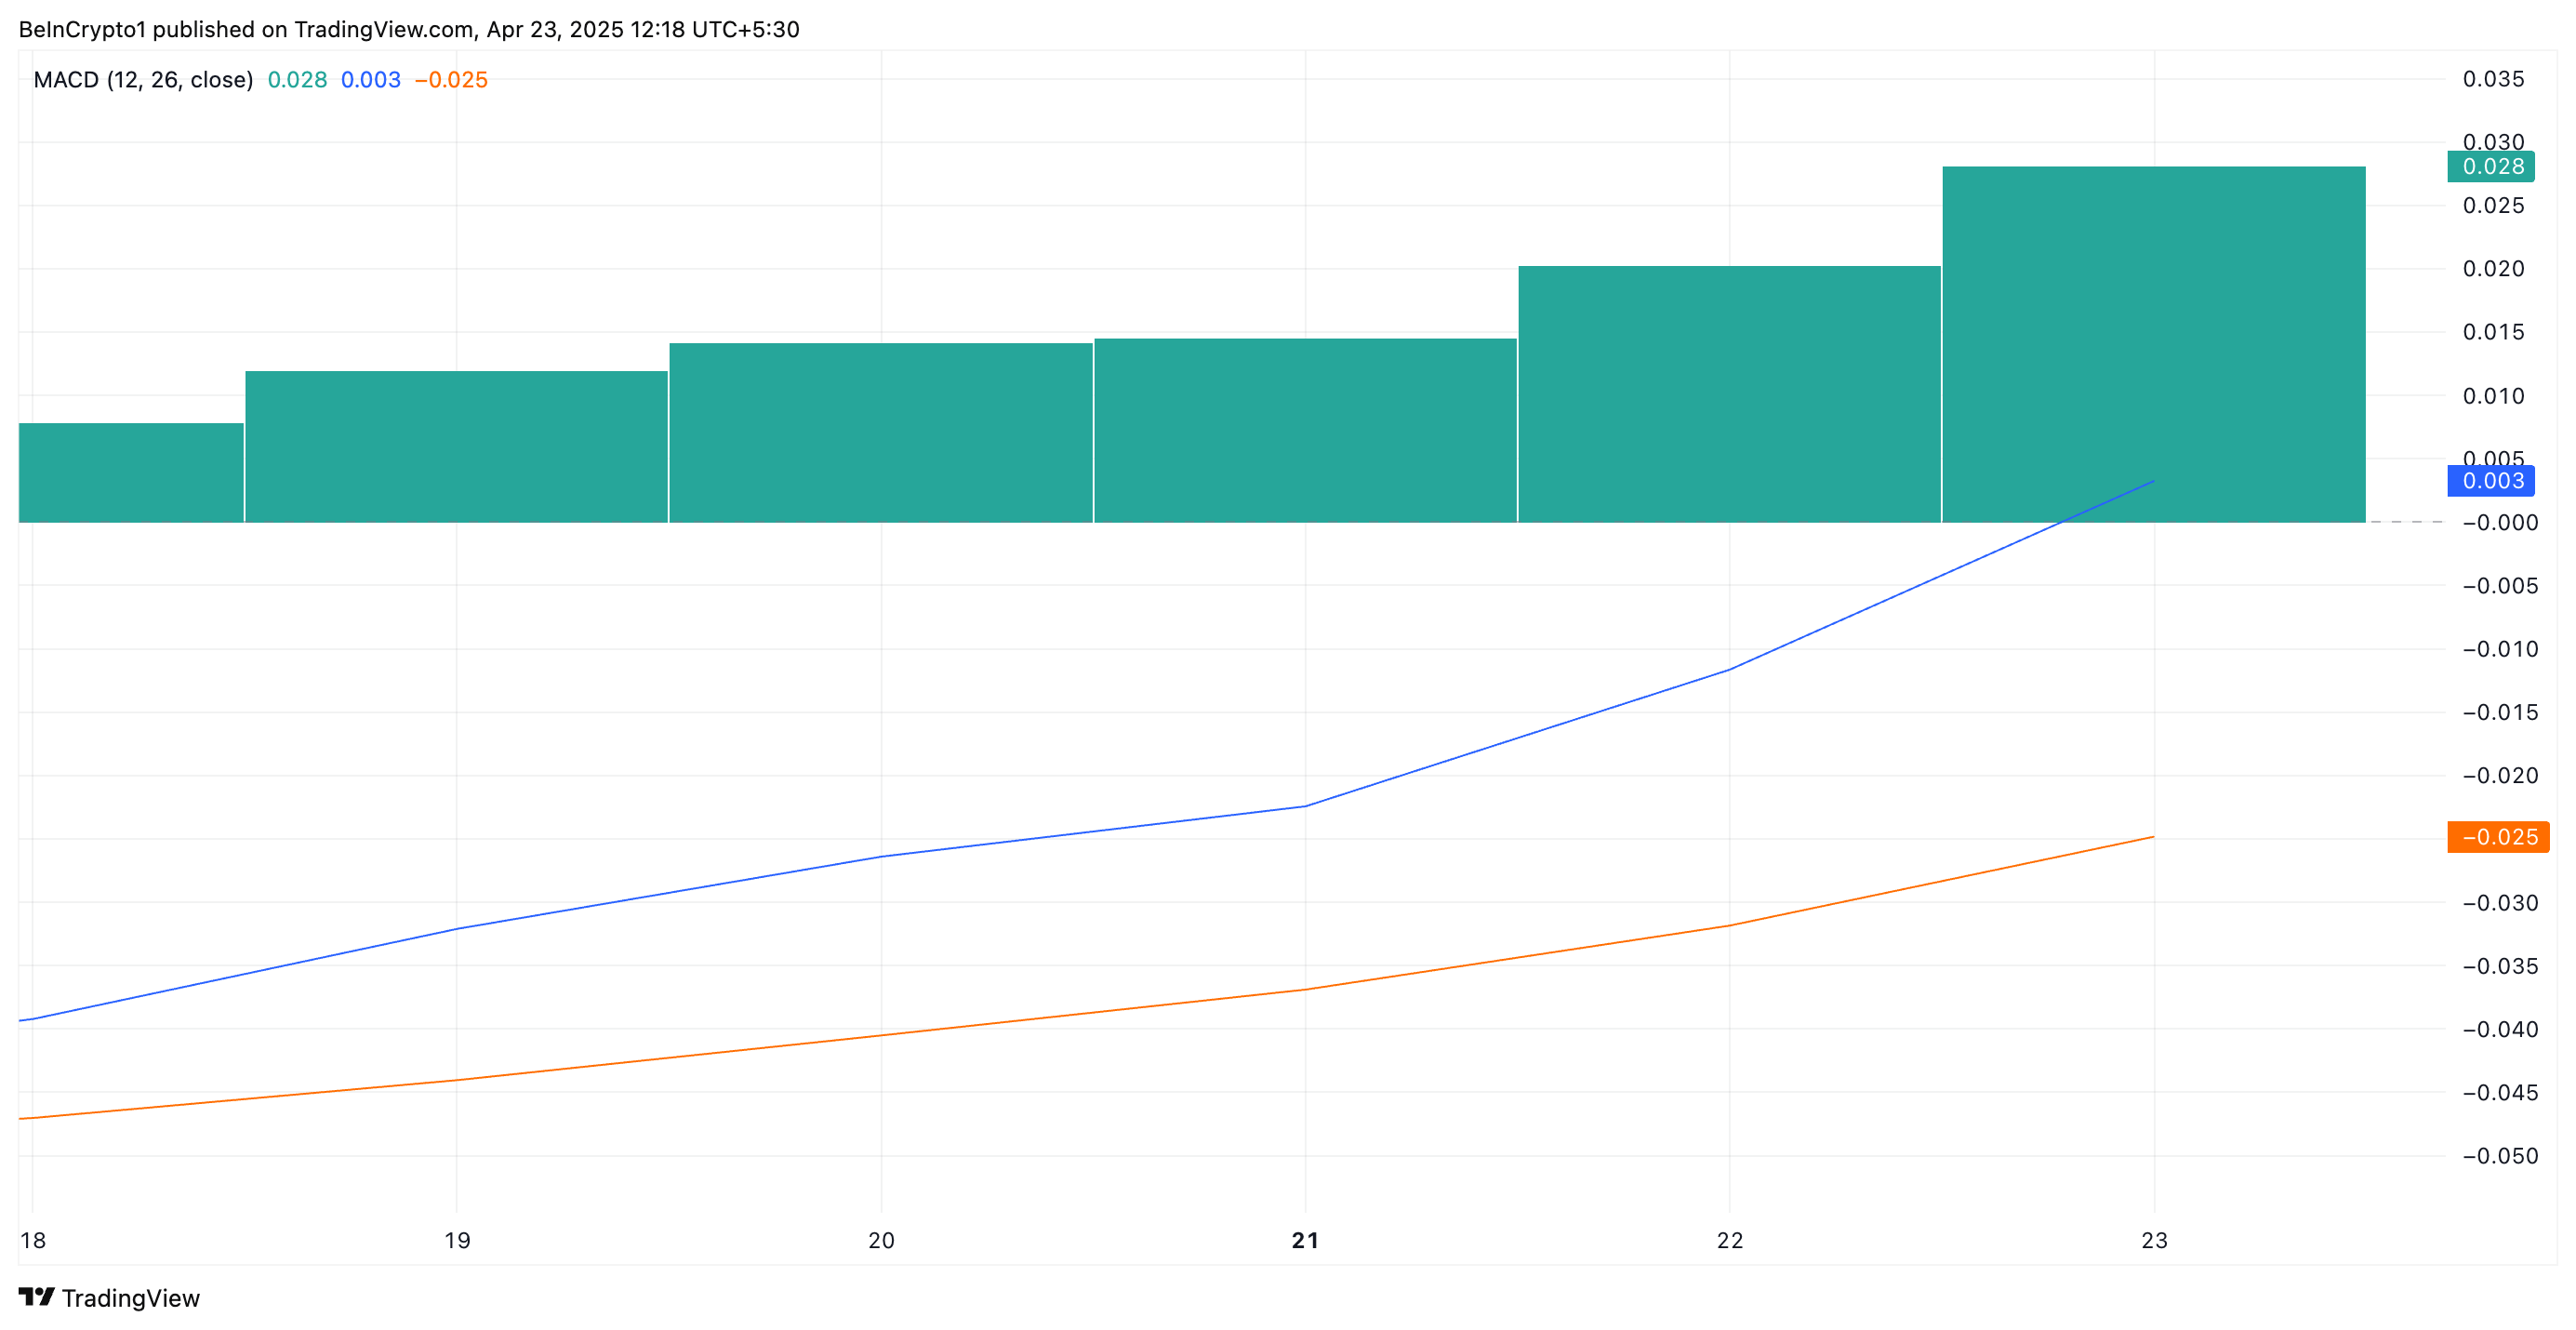Viewport: 2576px width, 1330px height.
Task: Click the blue 0.003 legend value
Action: click(370, 80)
